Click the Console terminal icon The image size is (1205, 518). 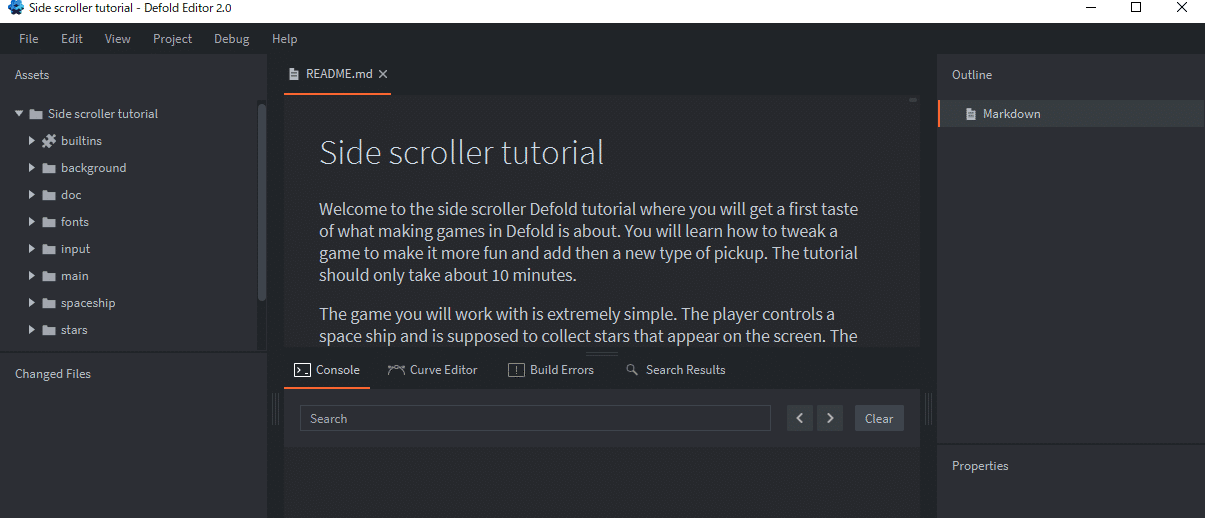pyautogui.click(x=302, y=370)
